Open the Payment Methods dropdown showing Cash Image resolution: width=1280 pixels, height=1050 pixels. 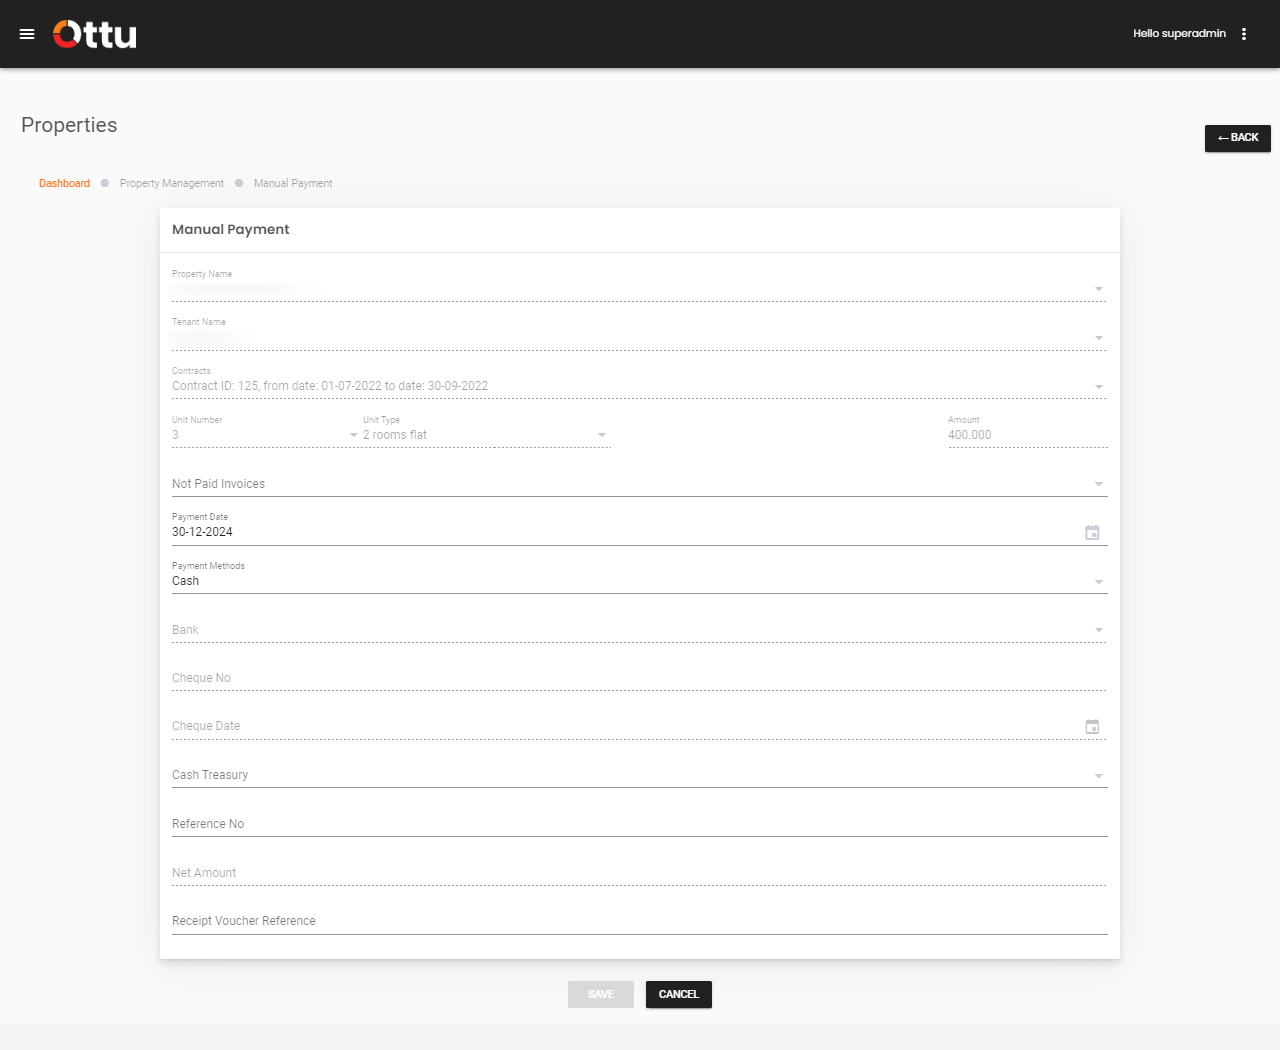click(x=1098, y=580)
